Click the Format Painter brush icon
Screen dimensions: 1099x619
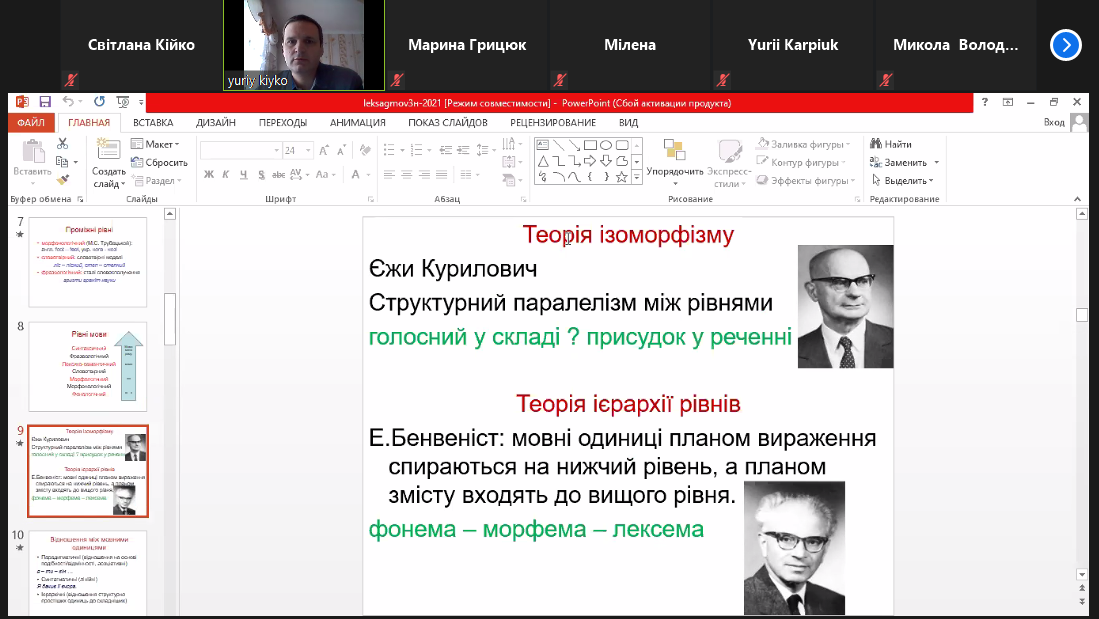click(62, 179)
